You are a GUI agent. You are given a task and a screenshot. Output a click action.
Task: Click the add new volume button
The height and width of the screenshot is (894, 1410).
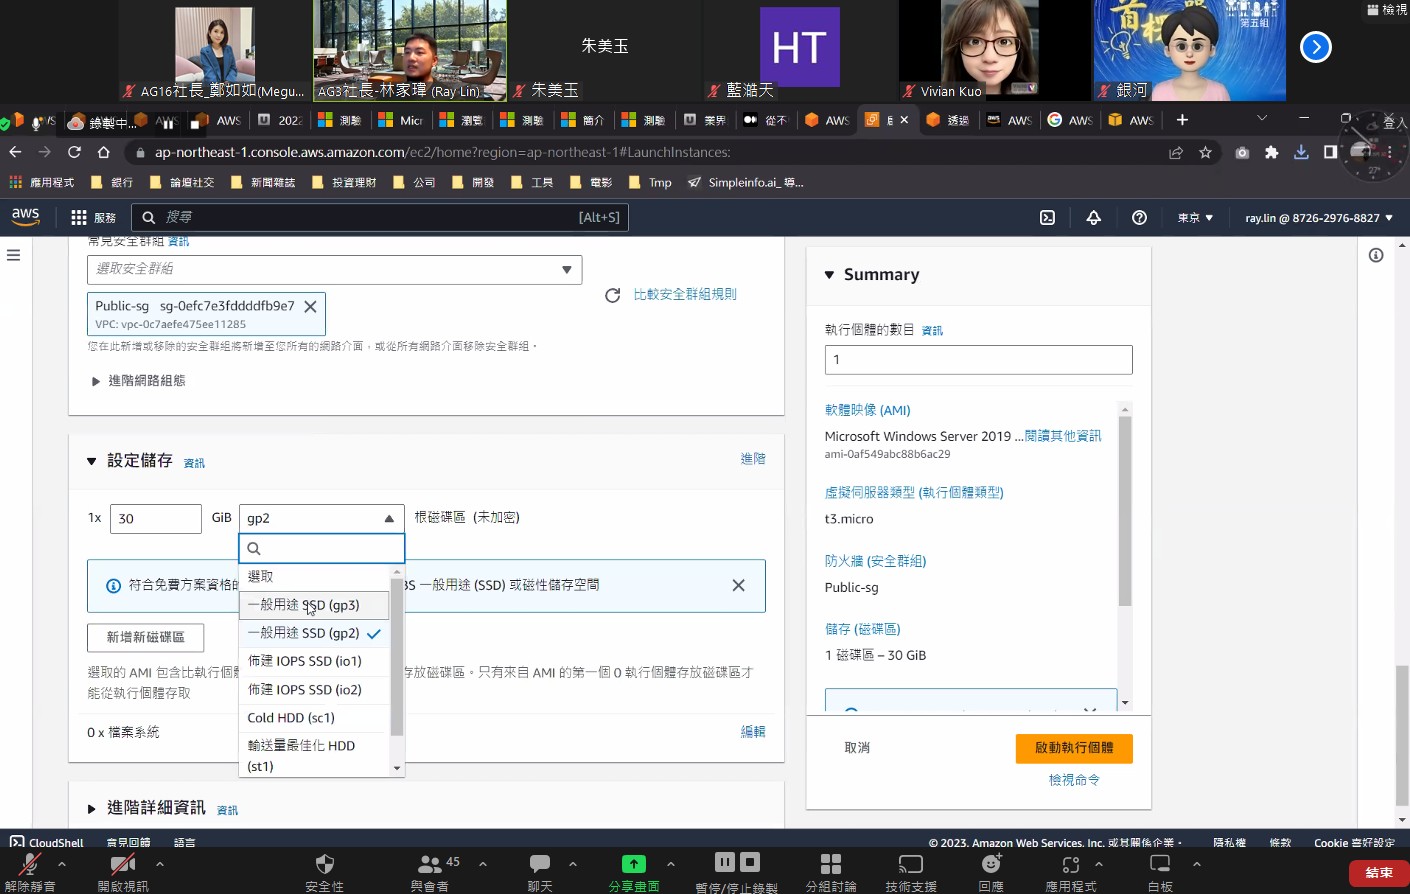[146, 637]
